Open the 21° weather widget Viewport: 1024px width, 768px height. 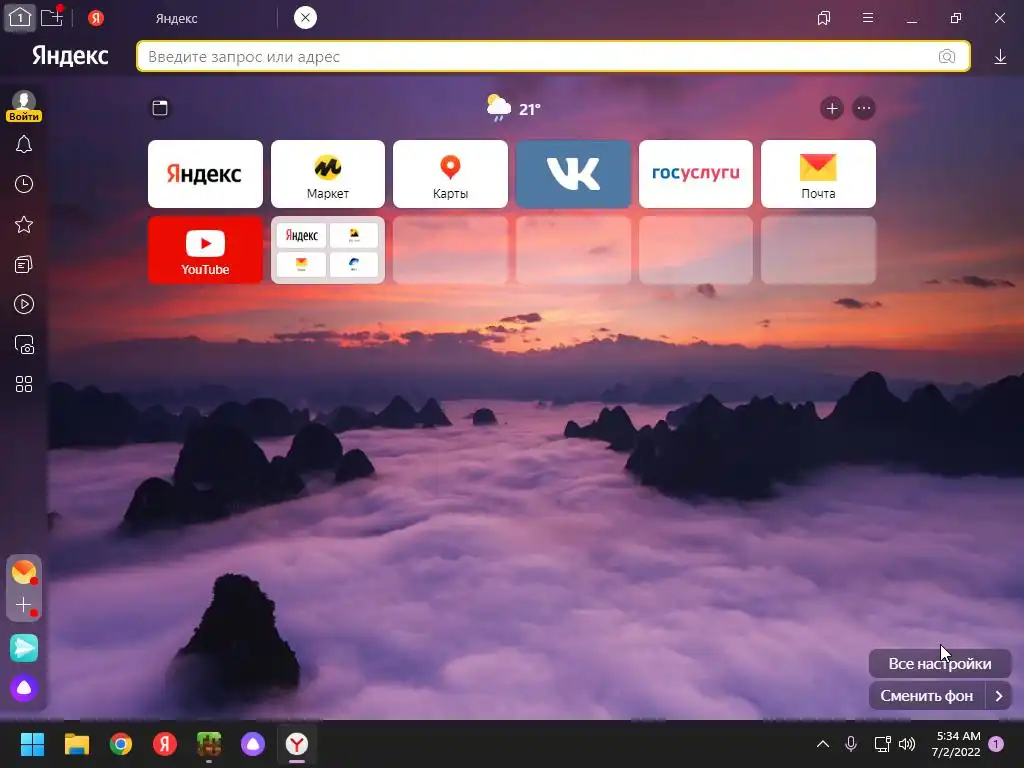514,108
